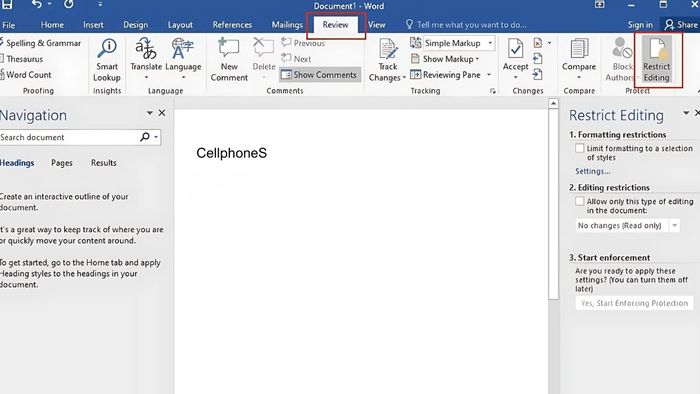Open Simple Markup display dropdown
The height and width of the screenshot is (394, 700).
coord(459,43)
